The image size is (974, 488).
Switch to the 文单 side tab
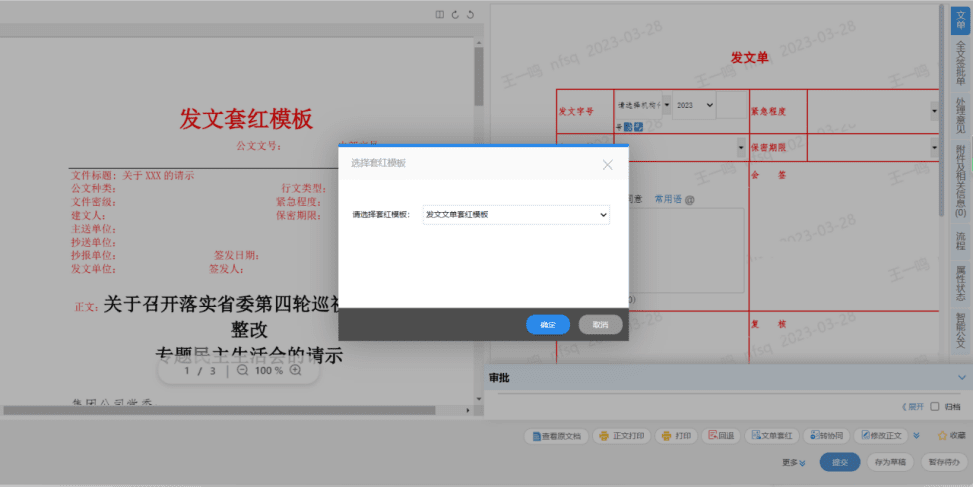(x=961, y=20)
